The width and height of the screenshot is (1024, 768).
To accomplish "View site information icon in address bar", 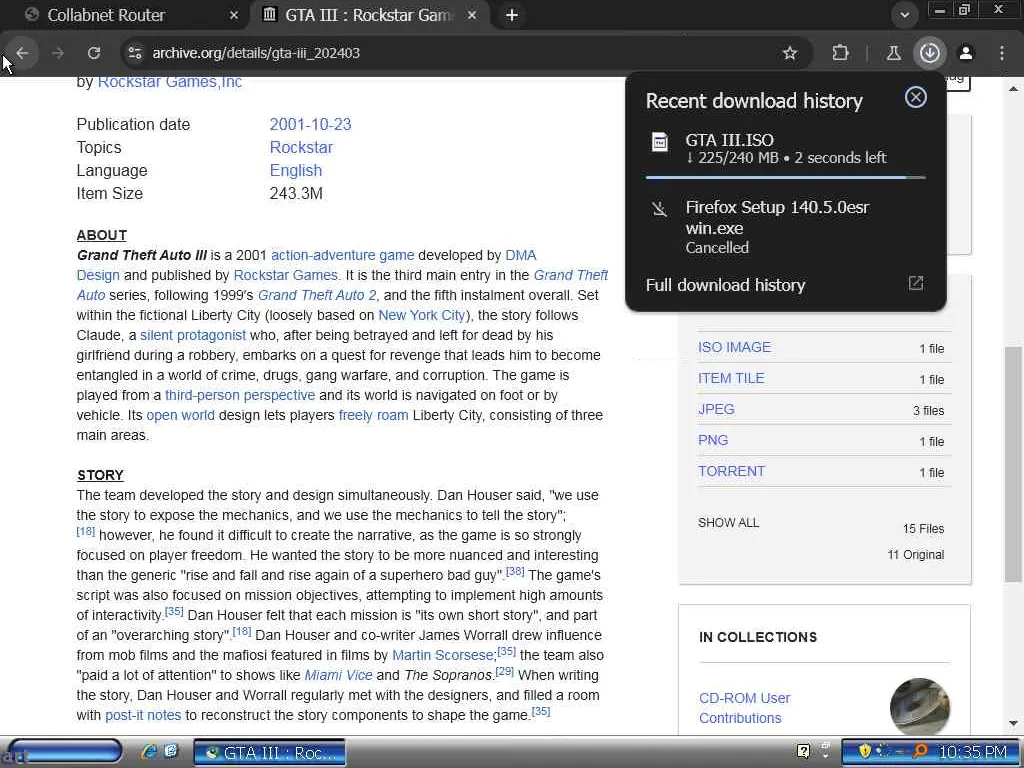I will (135, 53).
